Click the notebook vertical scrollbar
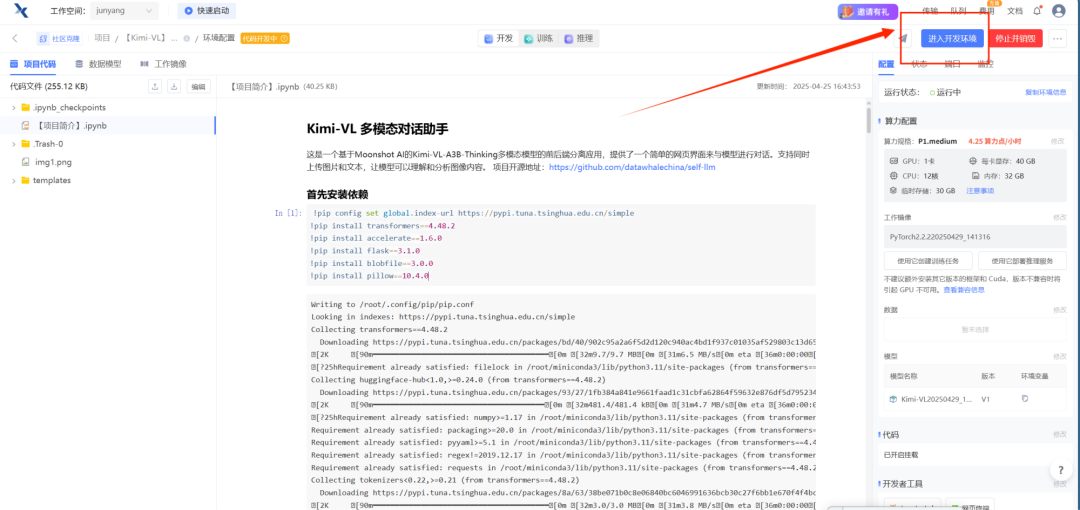 869,121
